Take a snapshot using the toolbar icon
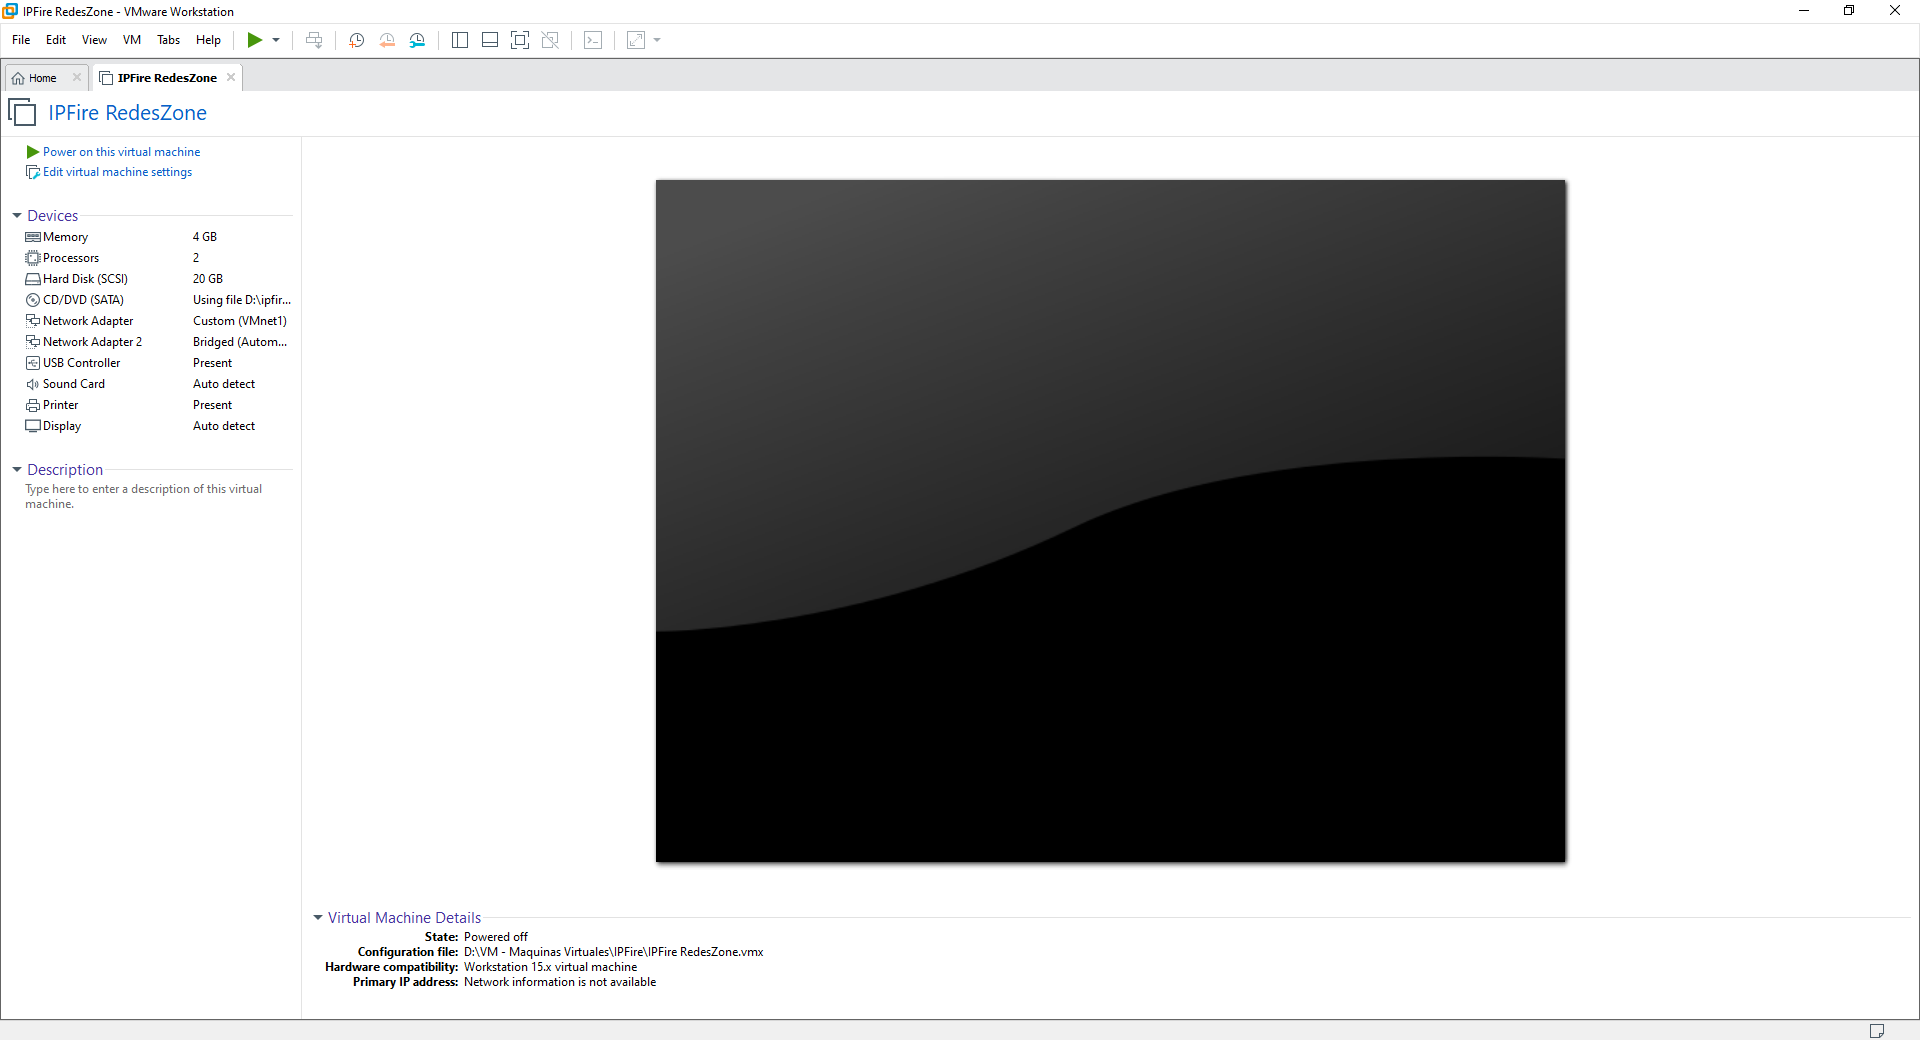This screenshot has width=1920, height=1040. [x=356, y=40]
